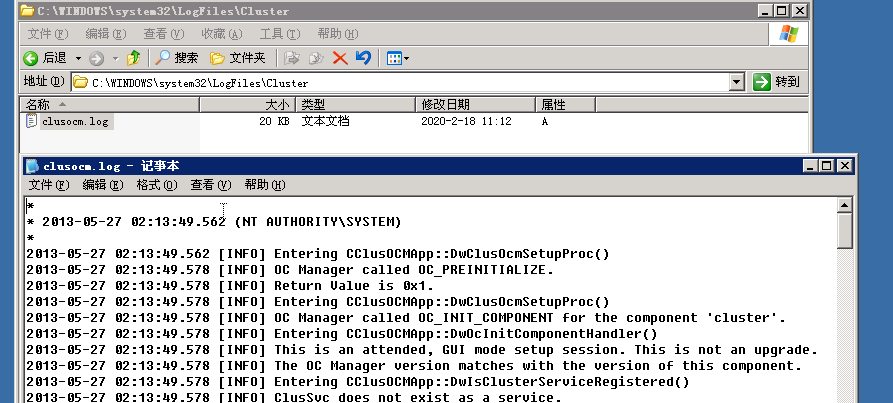Expand the address bar dropdown arrow

[x=737, y=83]
